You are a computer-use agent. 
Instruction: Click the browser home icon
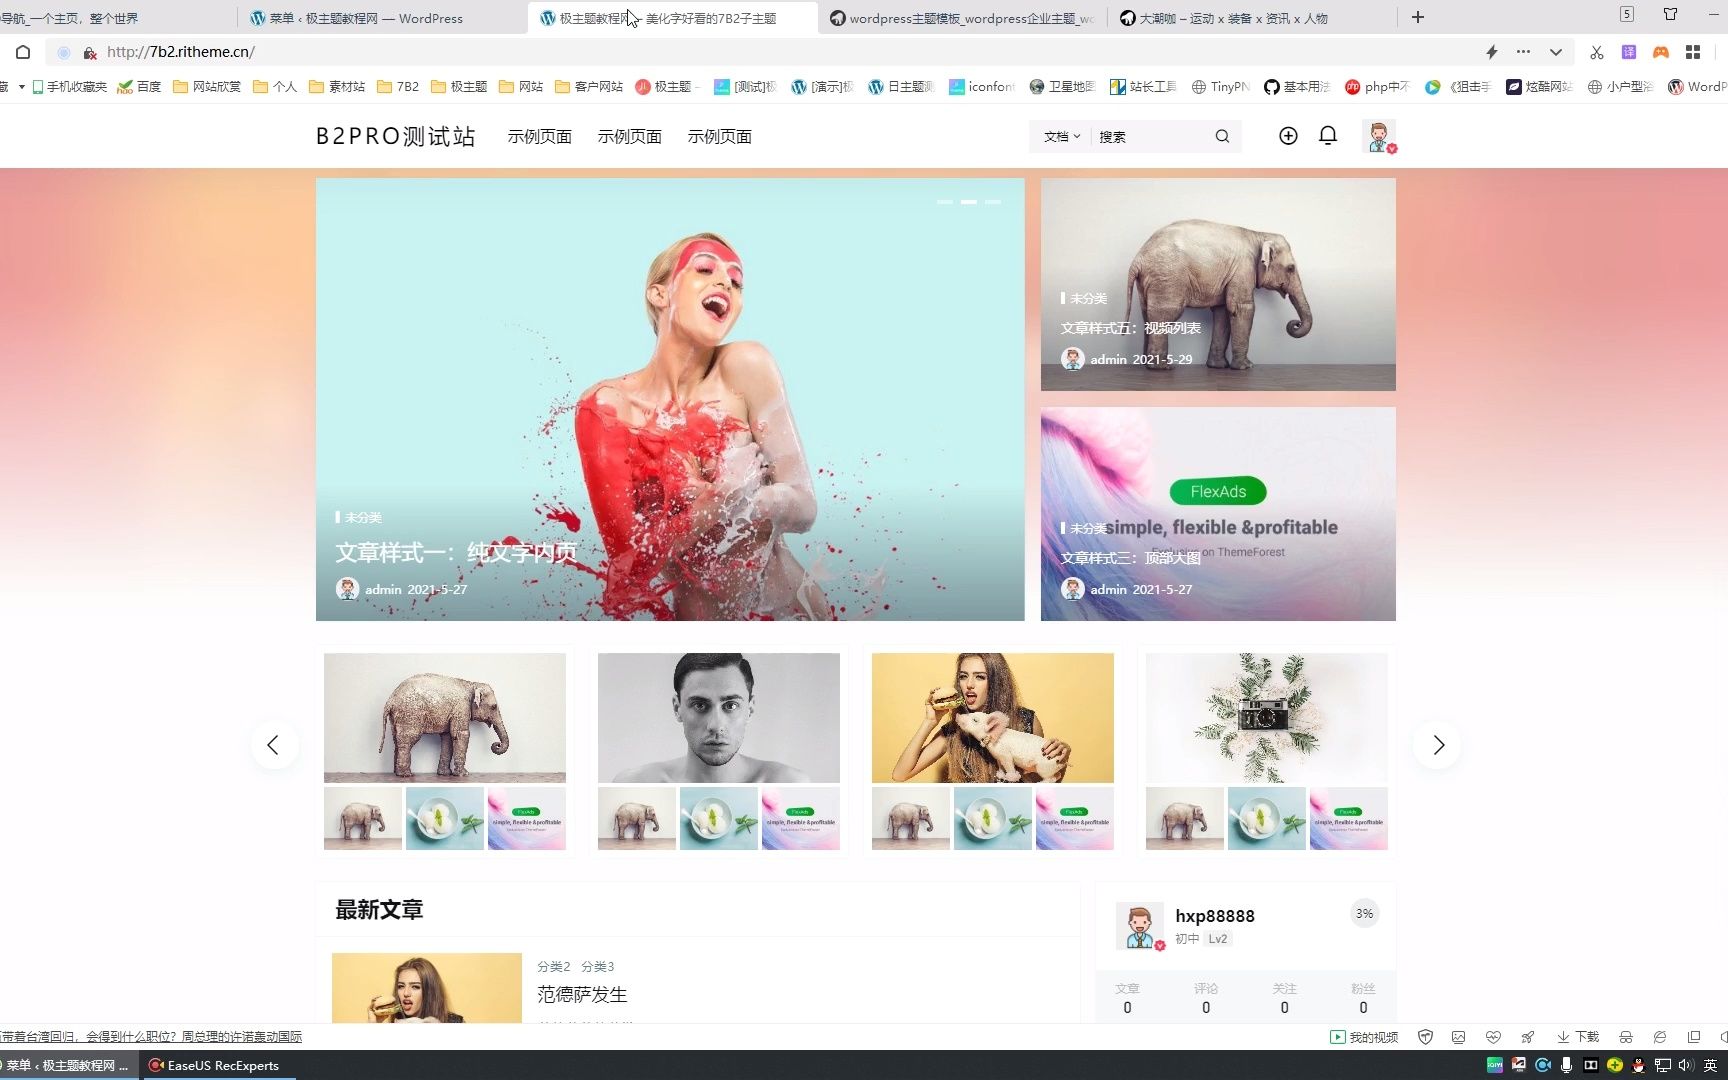[x=23, y=52]
